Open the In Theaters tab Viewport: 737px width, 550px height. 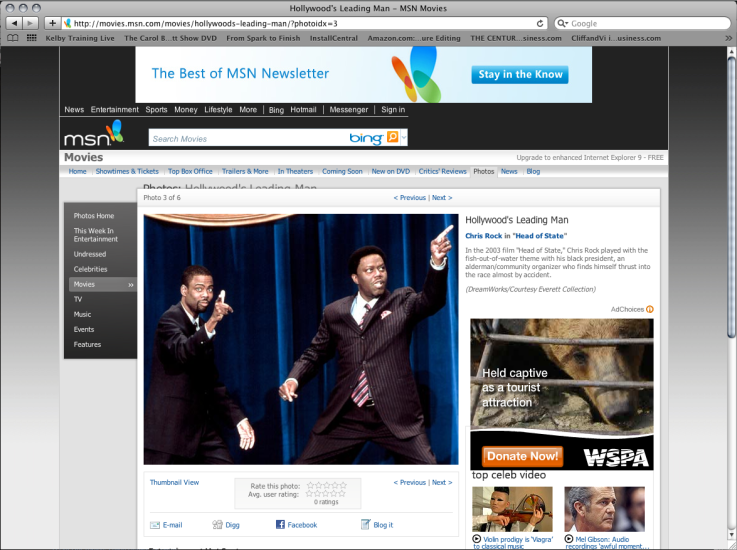coord(295,172)
